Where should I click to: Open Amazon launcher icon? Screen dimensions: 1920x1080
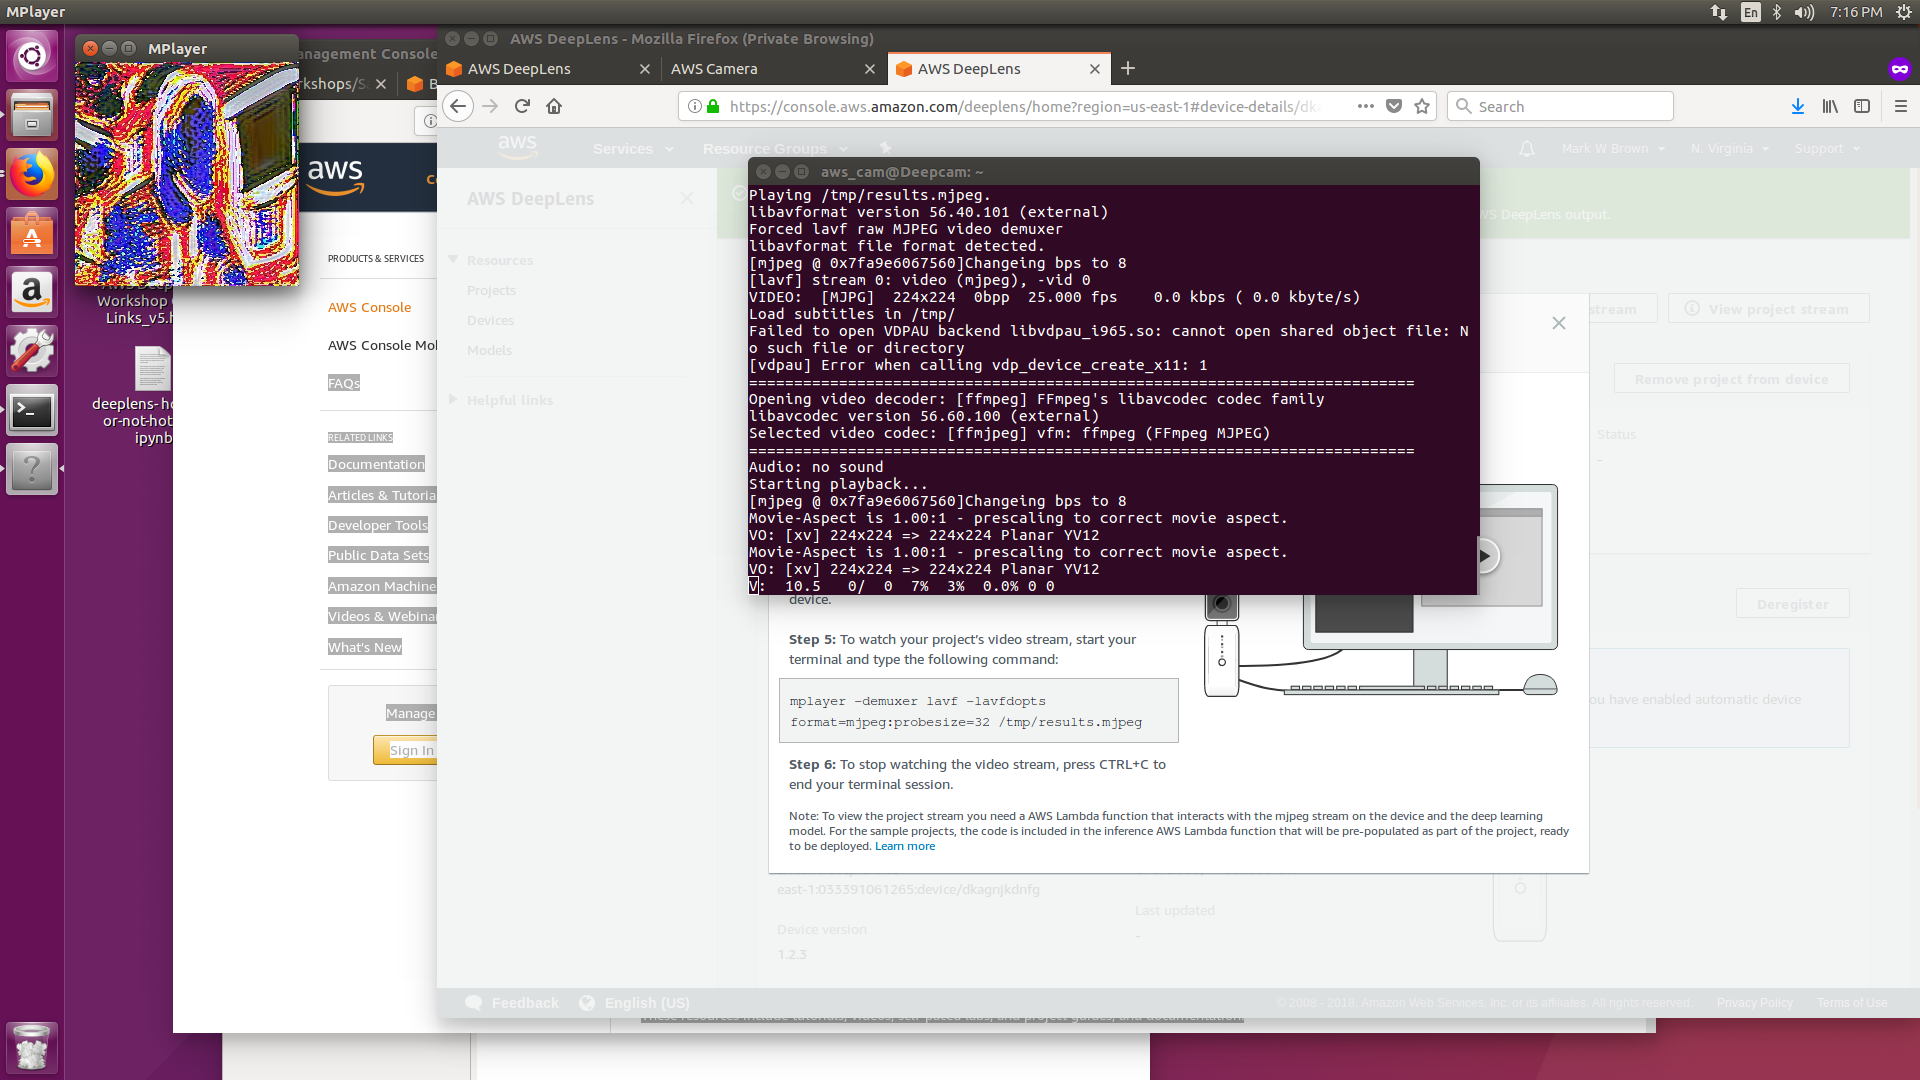point(32,293)
